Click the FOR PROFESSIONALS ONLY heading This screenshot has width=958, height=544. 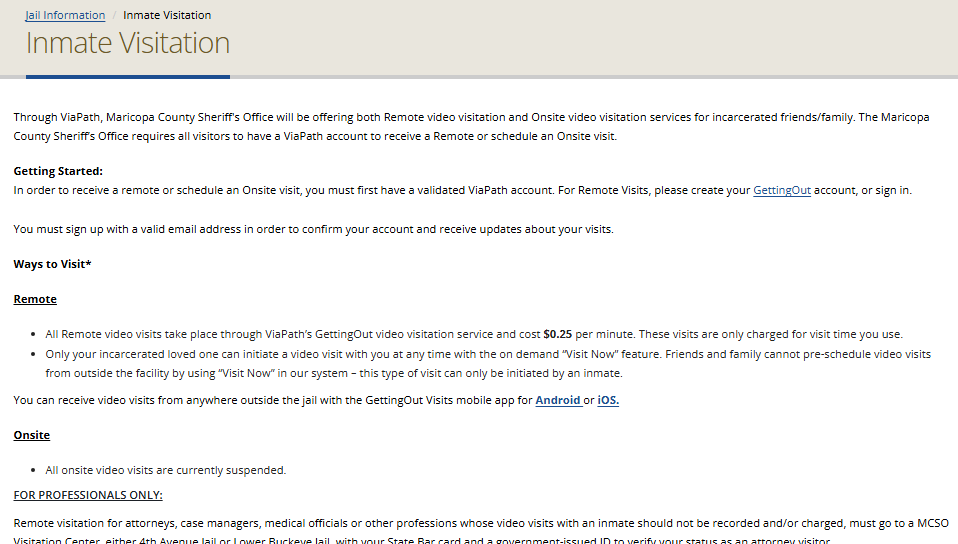88,495
